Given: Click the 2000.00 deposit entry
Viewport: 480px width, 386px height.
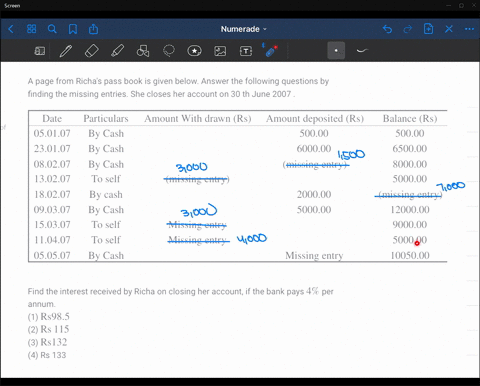Looking at the screenshot, I should tap(314, 194).
